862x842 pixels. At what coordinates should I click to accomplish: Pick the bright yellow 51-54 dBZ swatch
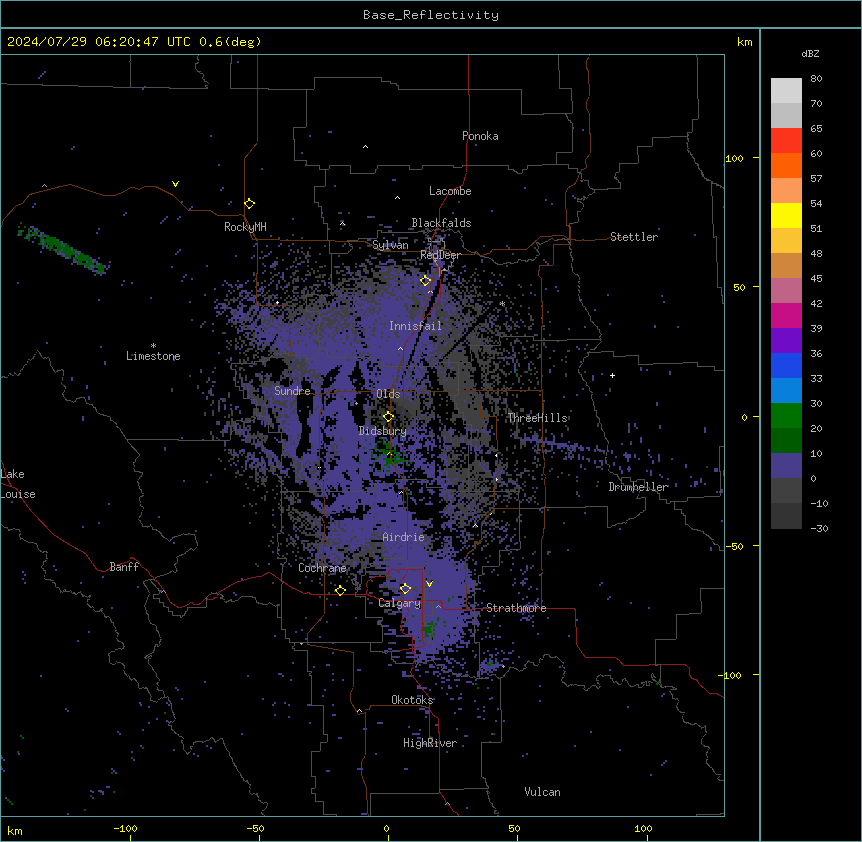[x=786, y=215]
